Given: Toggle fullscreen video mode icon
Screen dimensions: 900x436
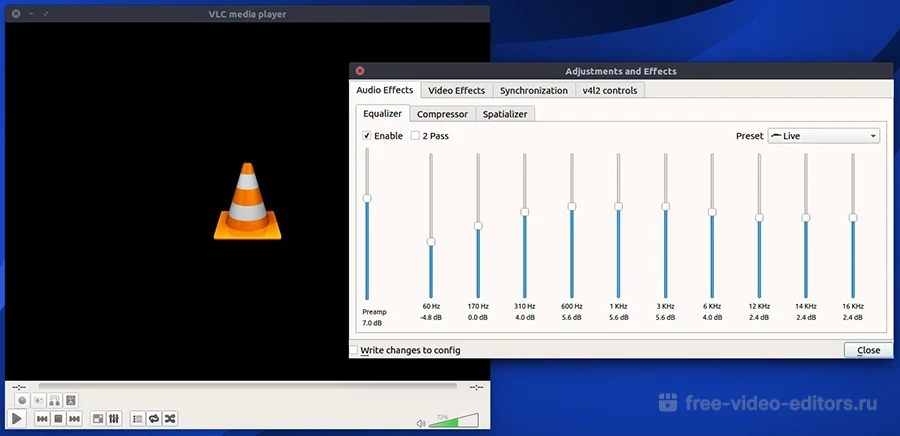Looking at the screenshot, I should [x=98, y=418].
